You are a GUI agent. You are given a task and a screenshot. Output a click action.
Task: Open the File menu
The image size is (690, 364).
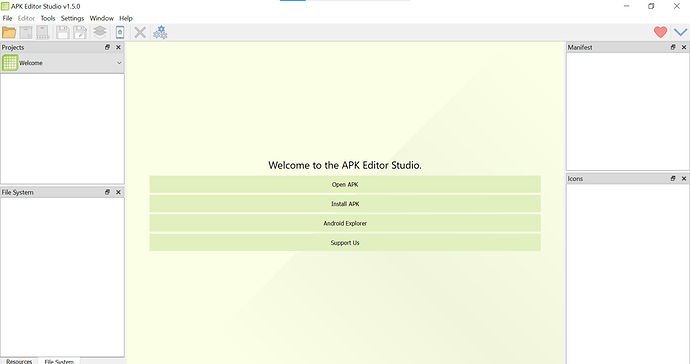[7, 18]
